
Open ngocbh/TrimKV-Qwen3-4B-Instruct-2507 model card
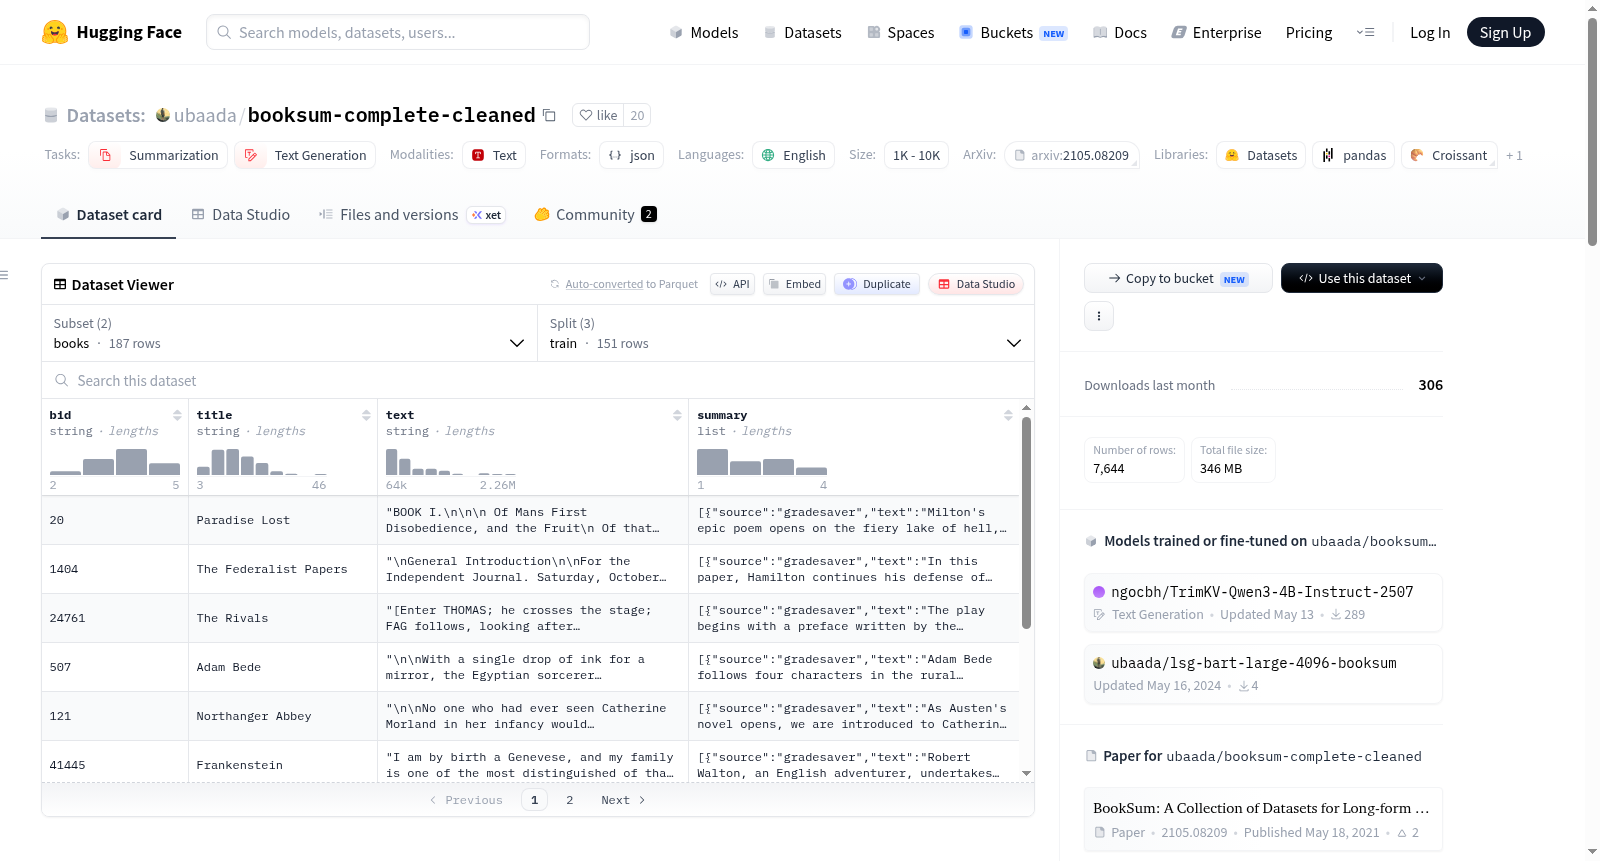tap(1263, 602)
